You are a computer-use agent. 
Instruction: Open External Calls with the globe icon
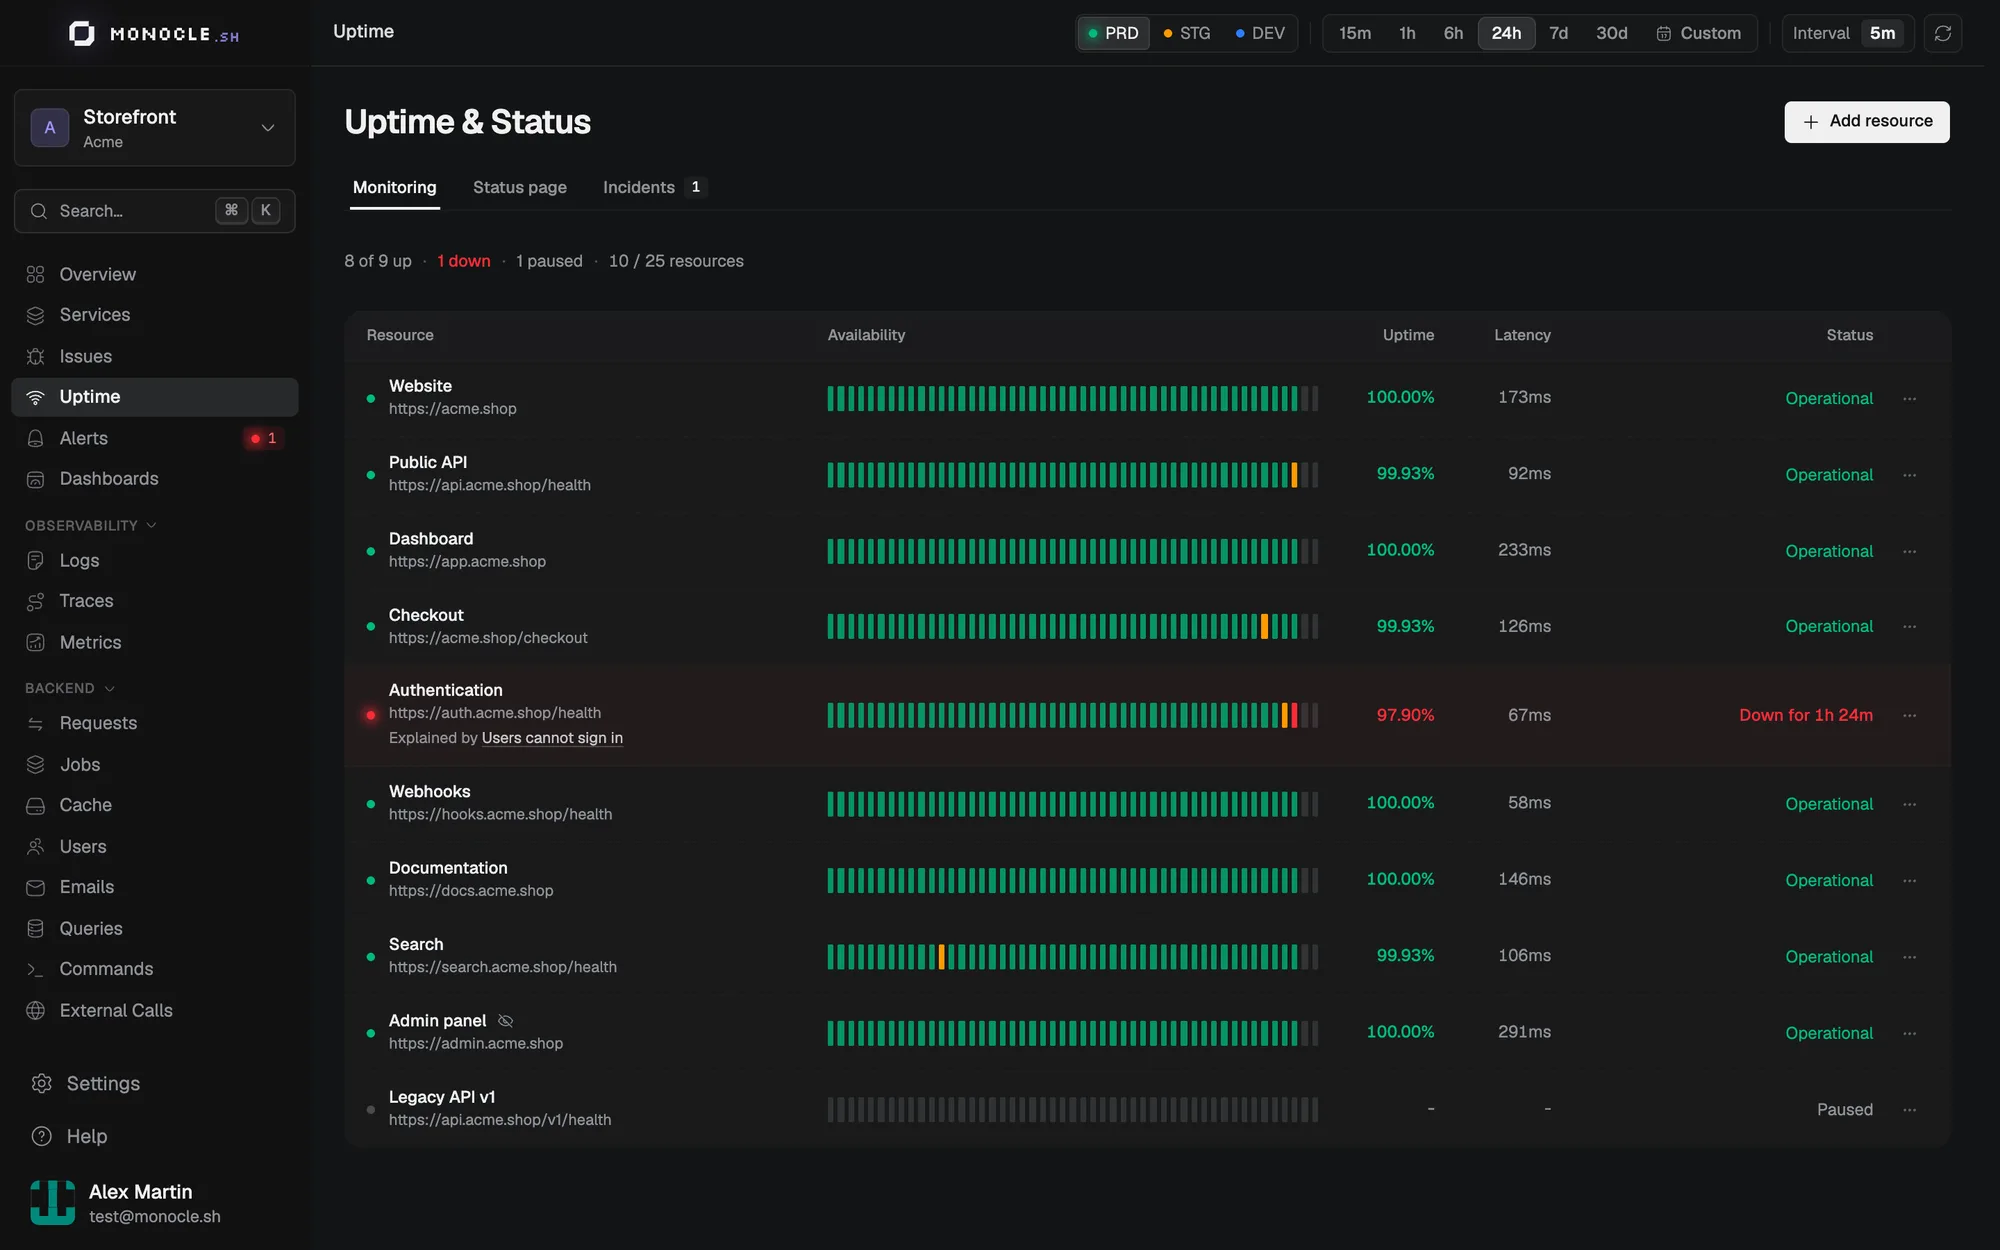(x=155, y=1010)
